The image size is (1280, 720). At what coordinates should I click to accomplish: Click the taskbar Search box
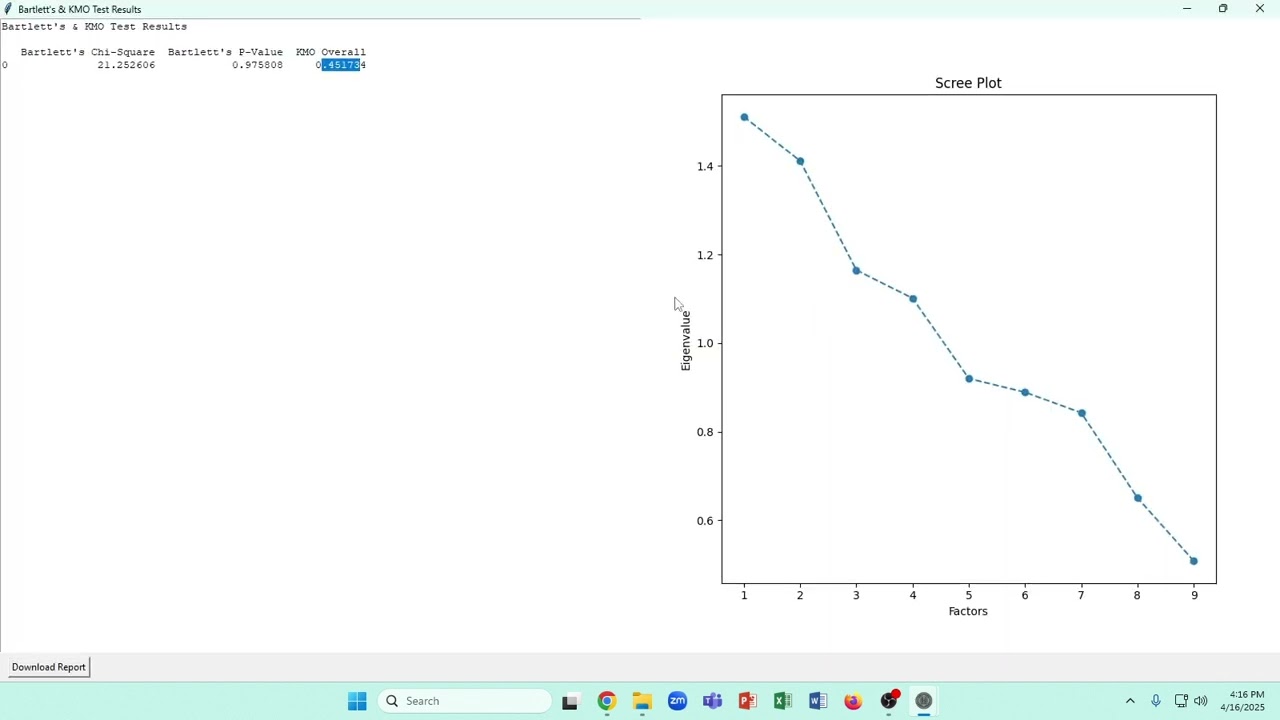tap(465, 701)
